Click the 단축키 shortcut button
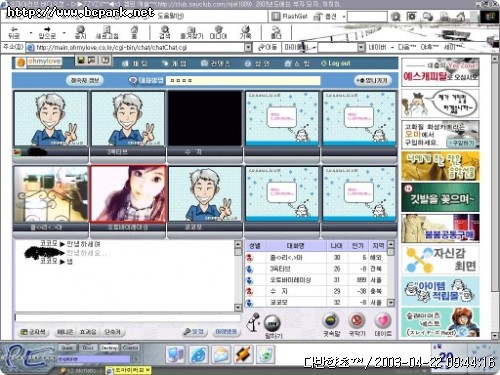The width and height of the screenshot is (500, 375). (112, 332)
